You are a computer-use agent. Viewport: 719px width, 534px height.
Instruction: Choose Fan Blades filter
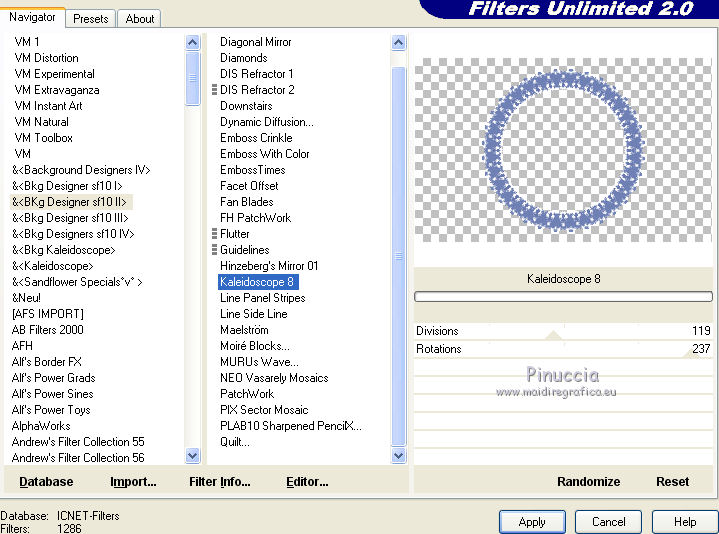click(x=247, y=202)
